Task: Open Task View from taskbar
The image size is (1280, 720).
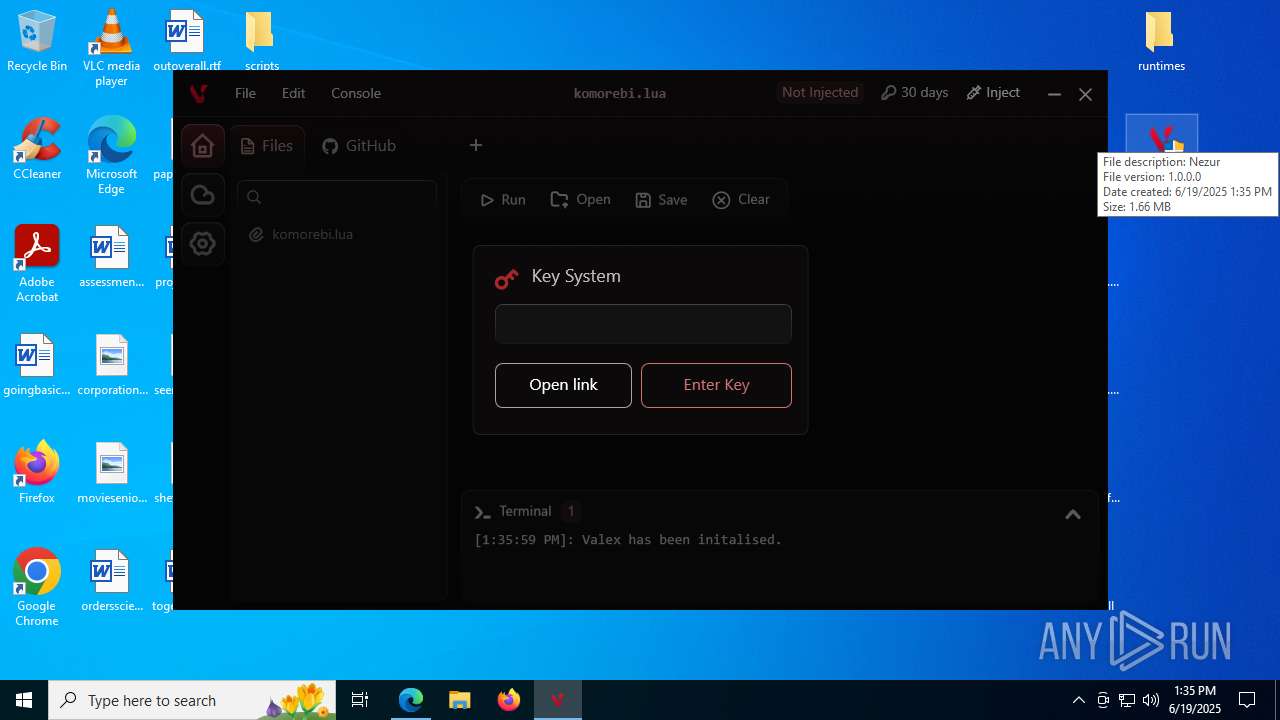Action: click(360, 700)
